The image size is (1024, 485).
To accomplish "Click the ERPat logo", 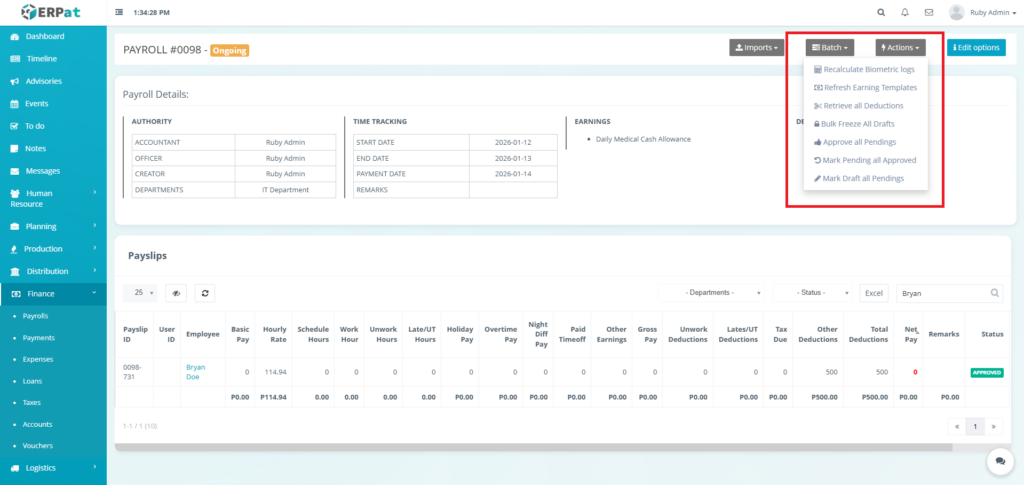I will point(53,13).
